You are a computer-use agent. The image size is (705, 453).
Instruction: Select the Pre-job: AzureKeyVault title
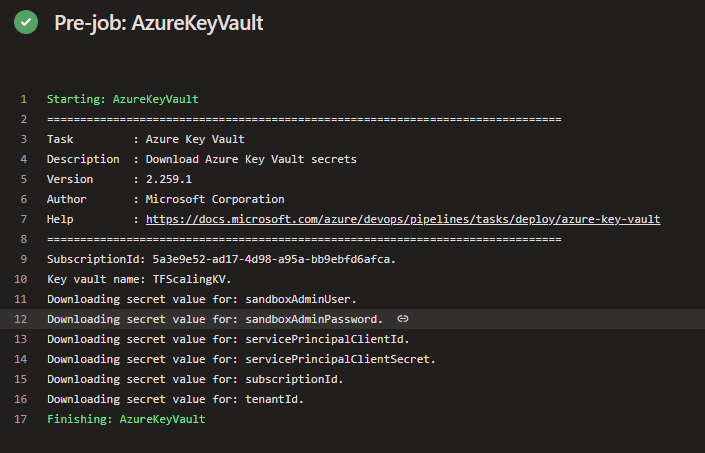tap(159, 23)
